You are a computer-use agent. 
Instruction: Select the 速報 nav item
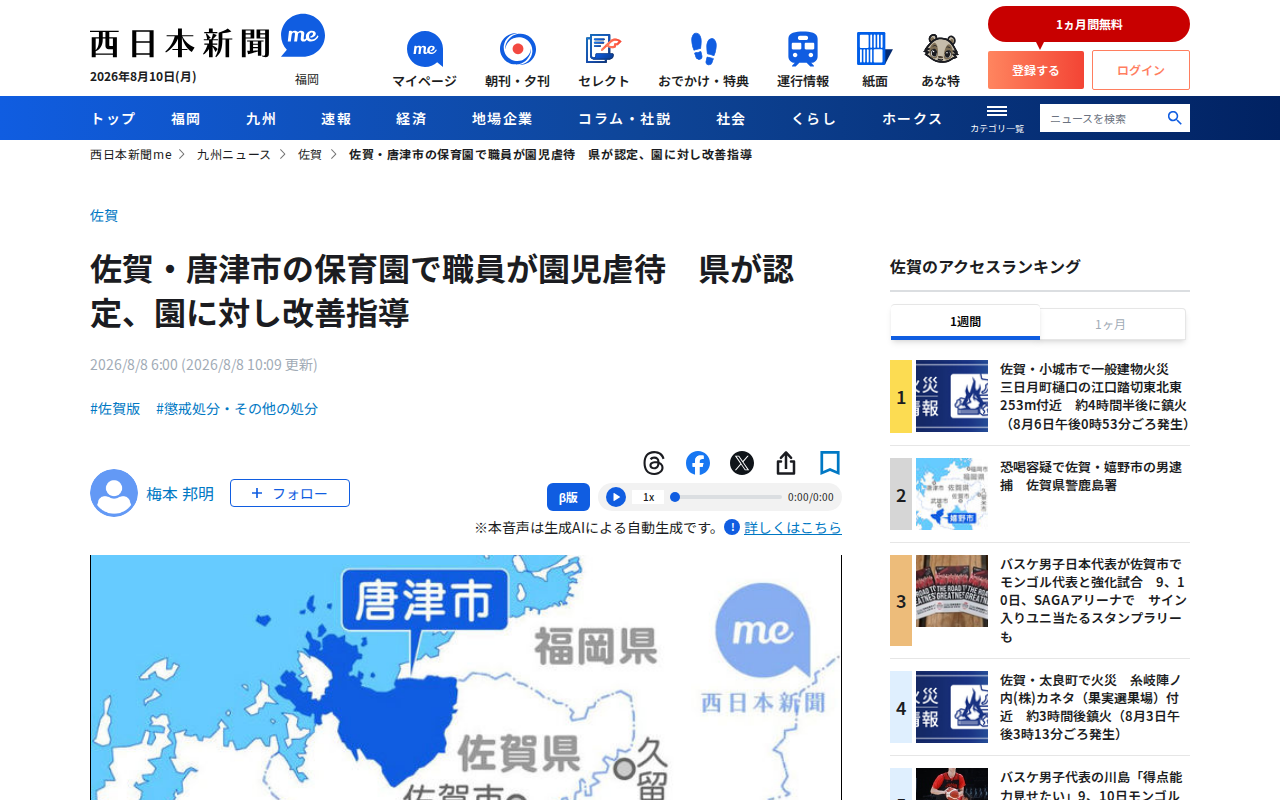click(x=336, y=118)
